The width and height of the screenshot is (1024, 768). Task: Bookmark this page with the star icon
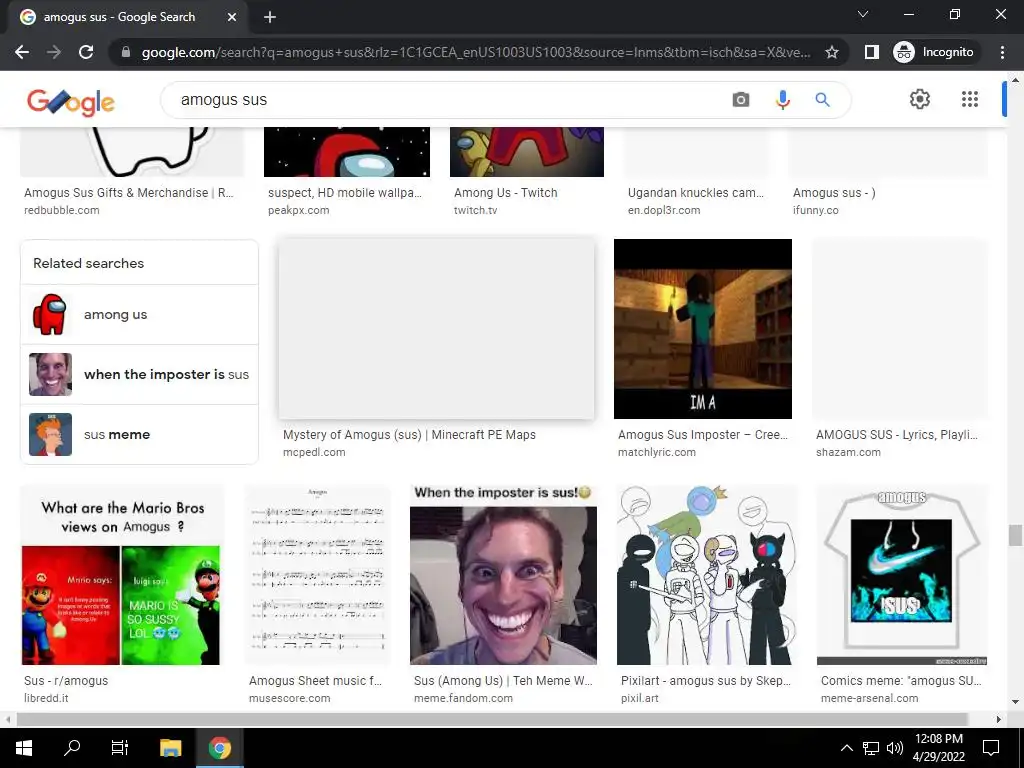click(x=831, y=52)
